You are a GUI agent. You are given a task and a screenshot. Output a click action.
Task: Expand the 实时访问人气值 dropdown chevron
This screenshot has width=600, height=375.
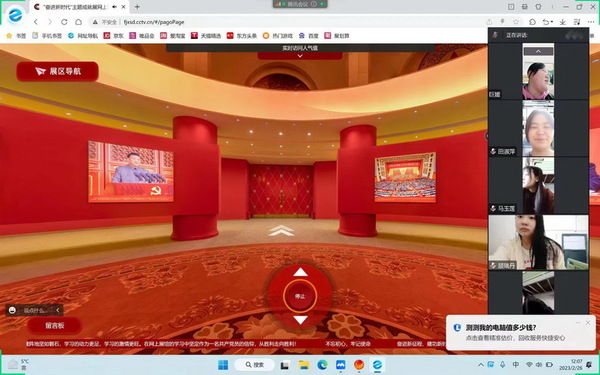(300, 56)
